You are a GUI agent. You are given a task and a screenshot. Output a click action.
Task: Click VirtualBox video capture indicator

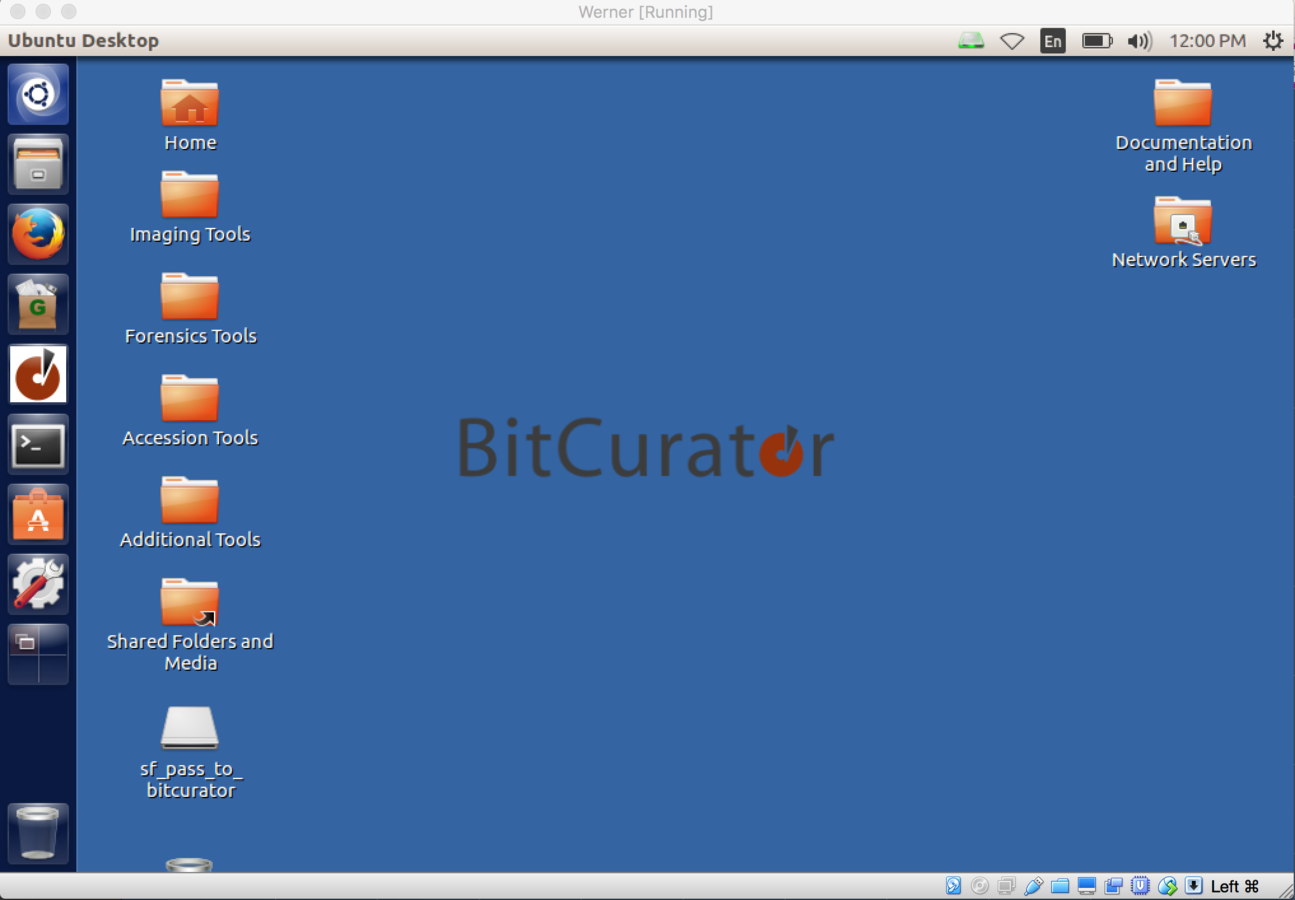[x=1113, y=886]
